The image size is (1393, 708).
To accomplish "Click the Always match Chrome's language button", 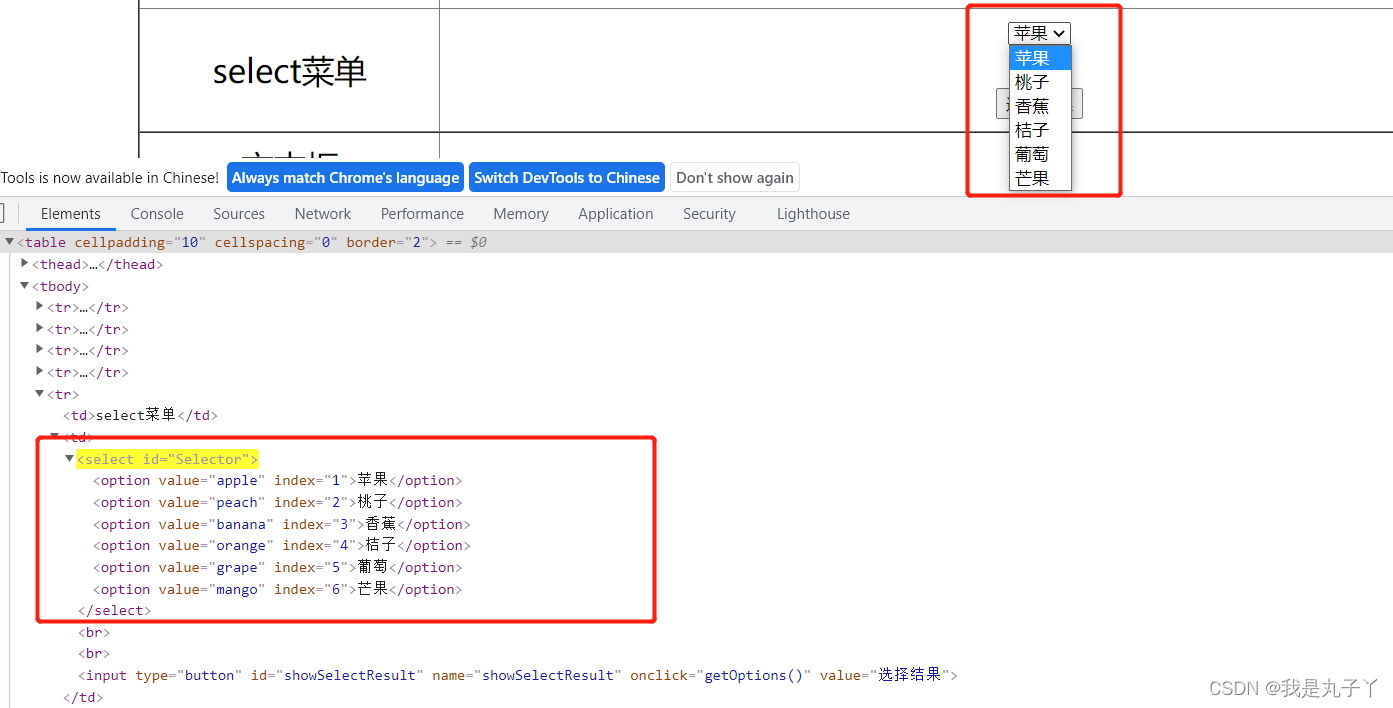I will click(x=344, y=177).
